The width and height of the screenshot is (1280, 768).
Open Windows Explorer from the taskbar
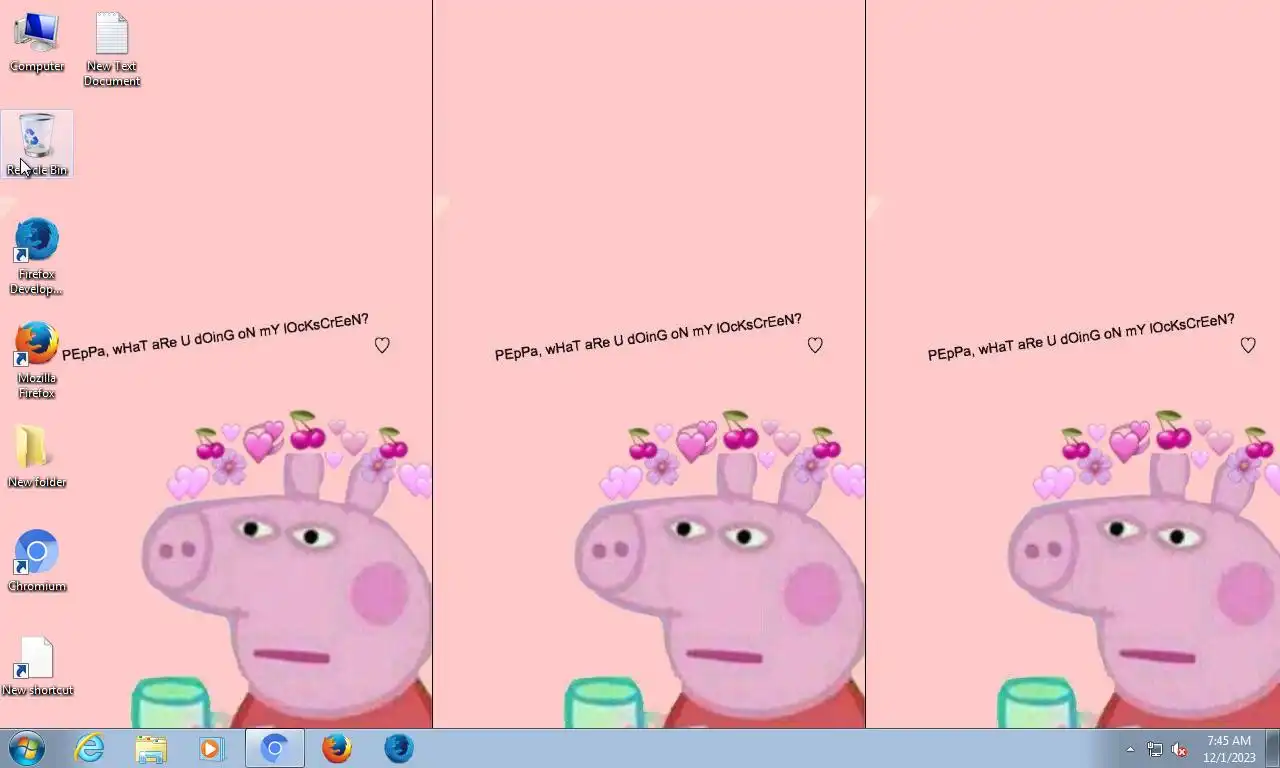151,748
